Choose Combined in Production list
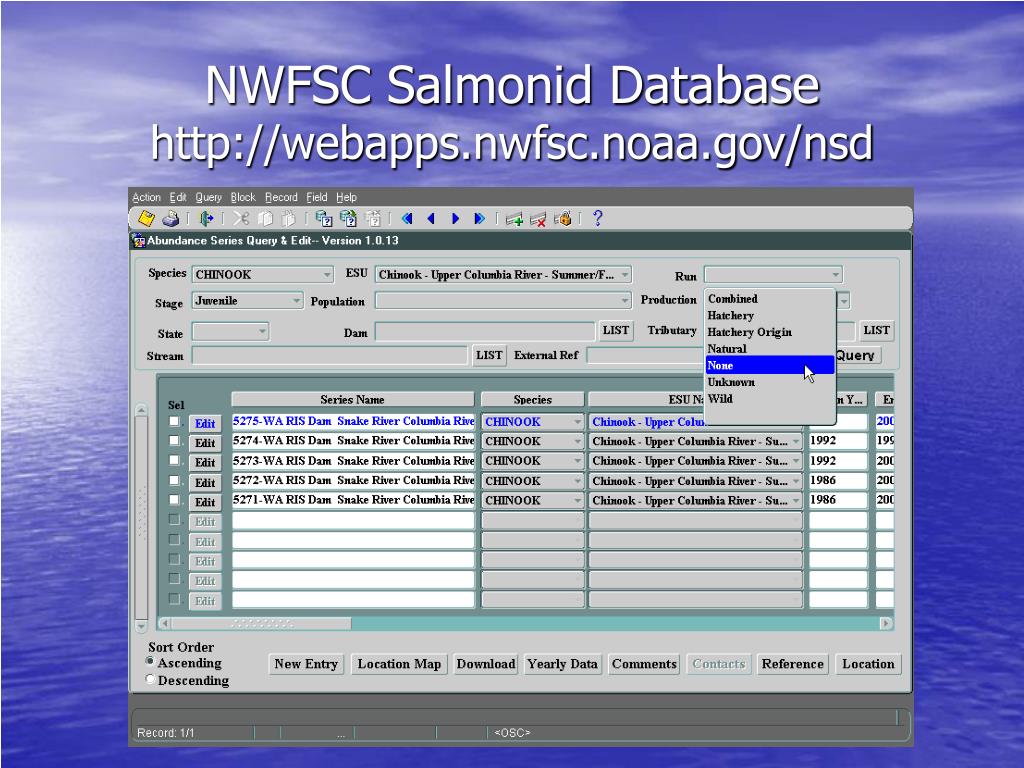1024x768 pixels. 769,298
